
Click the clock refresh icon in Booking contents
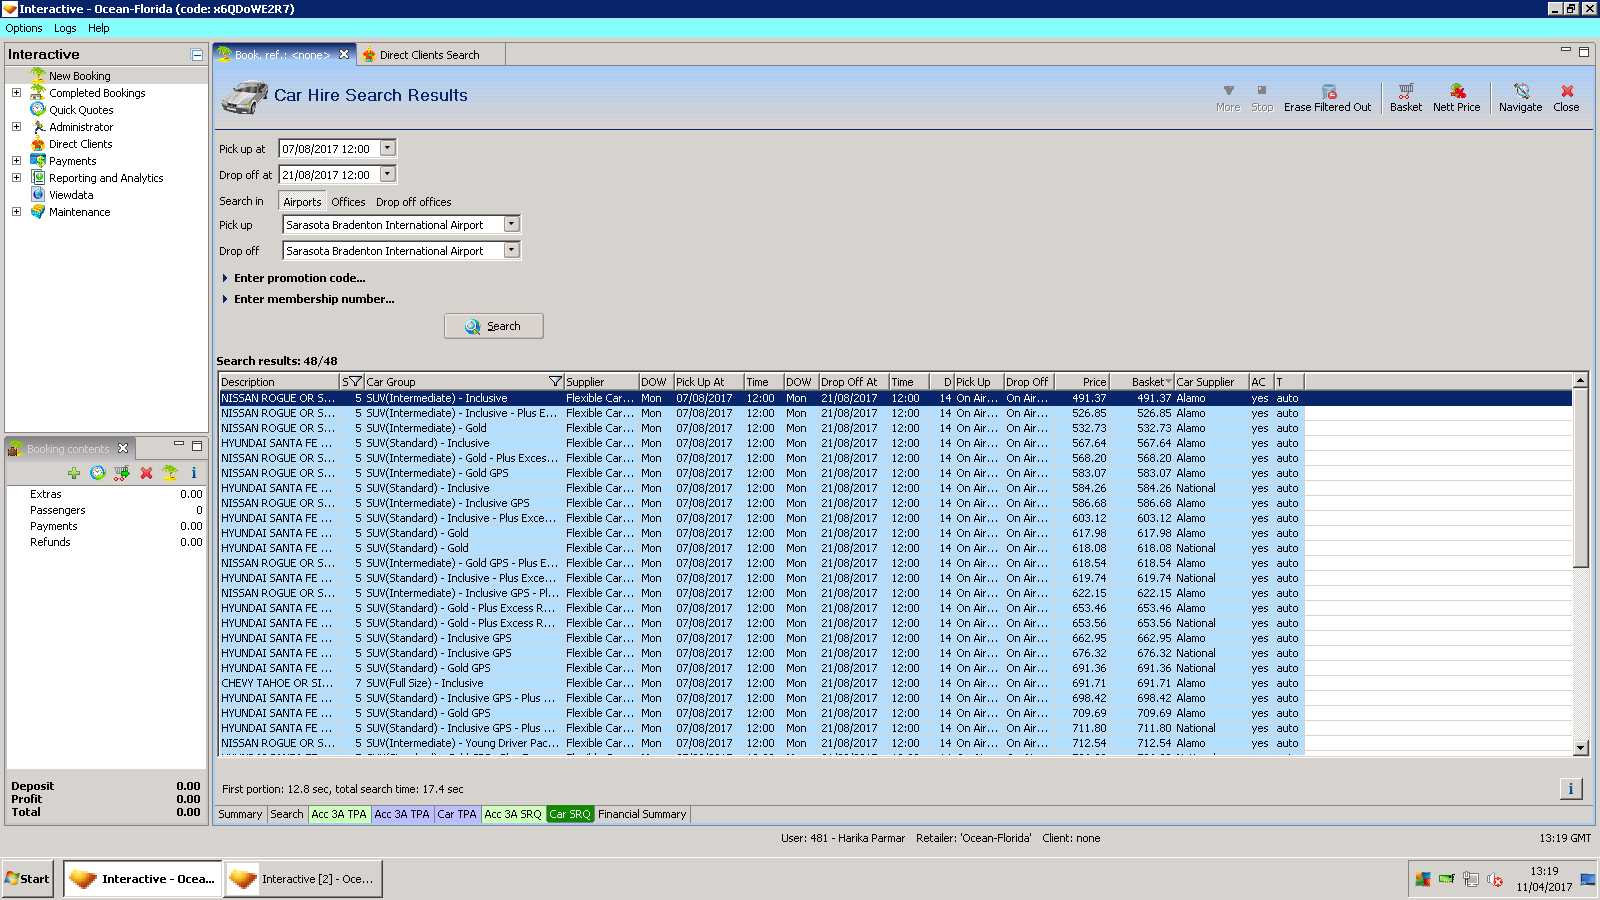[x=98, y=473]
